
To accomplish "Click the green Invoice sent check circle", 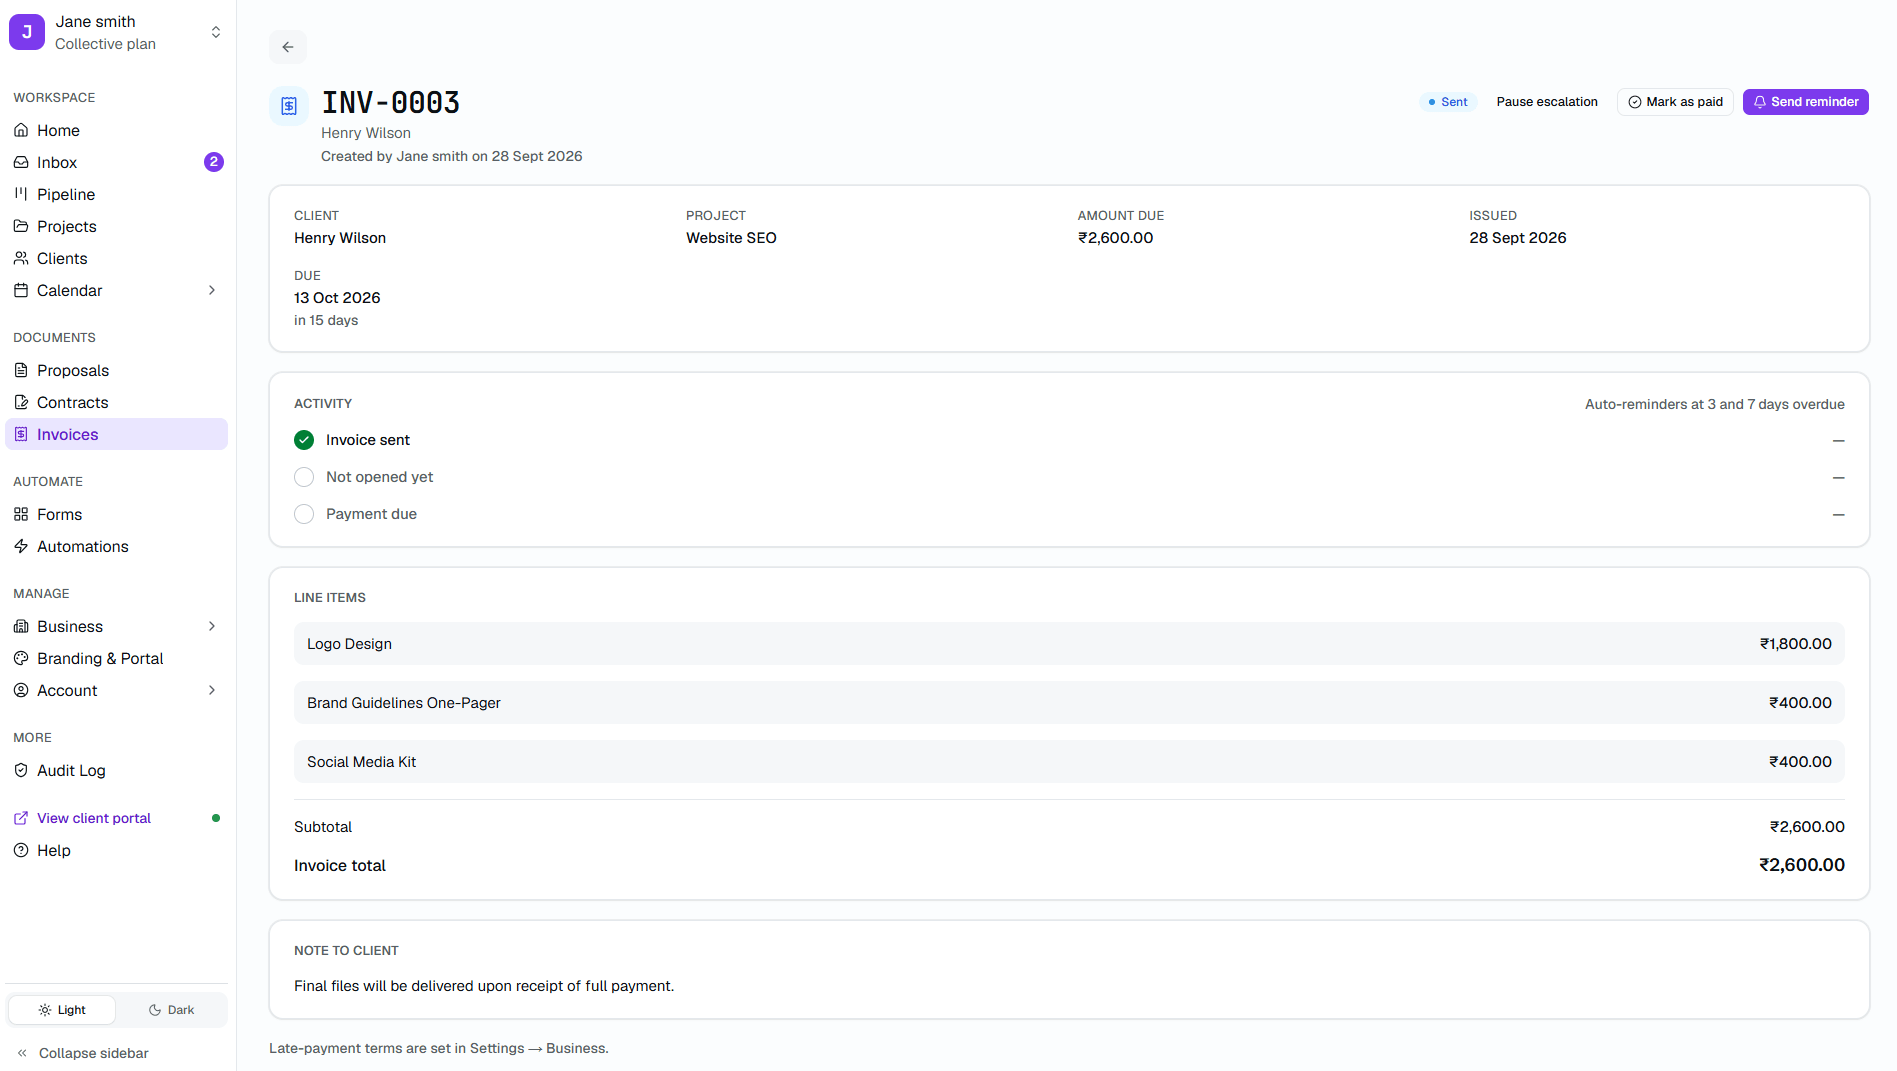I will pos(304,440).
